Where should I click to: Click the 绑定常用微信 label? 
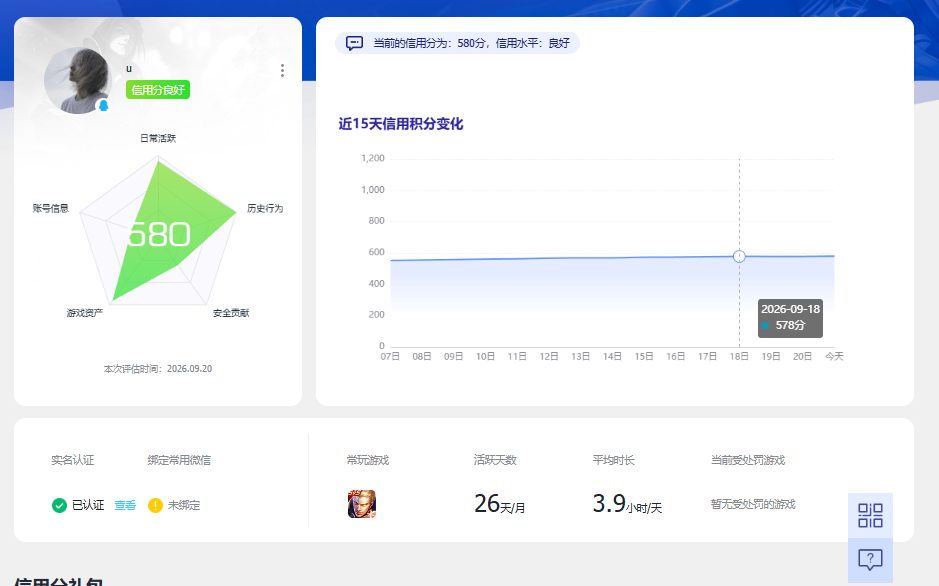[179, 460]
